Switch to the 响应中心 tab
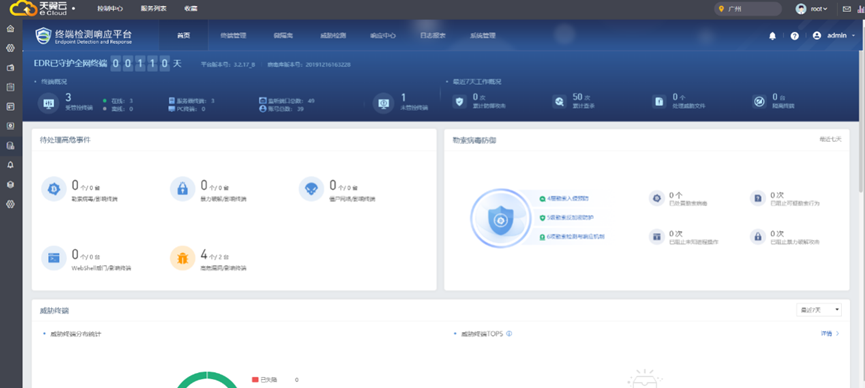865x388 pixels. click(383, 35)
